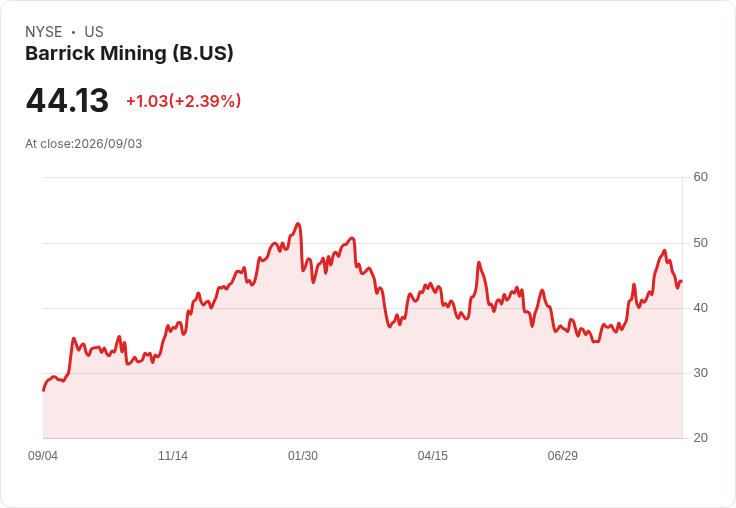The height and width of the screenshot is (508, 736).
Task: Click the chart's highest peak near 01/30
Action: [x=298, y=224]
